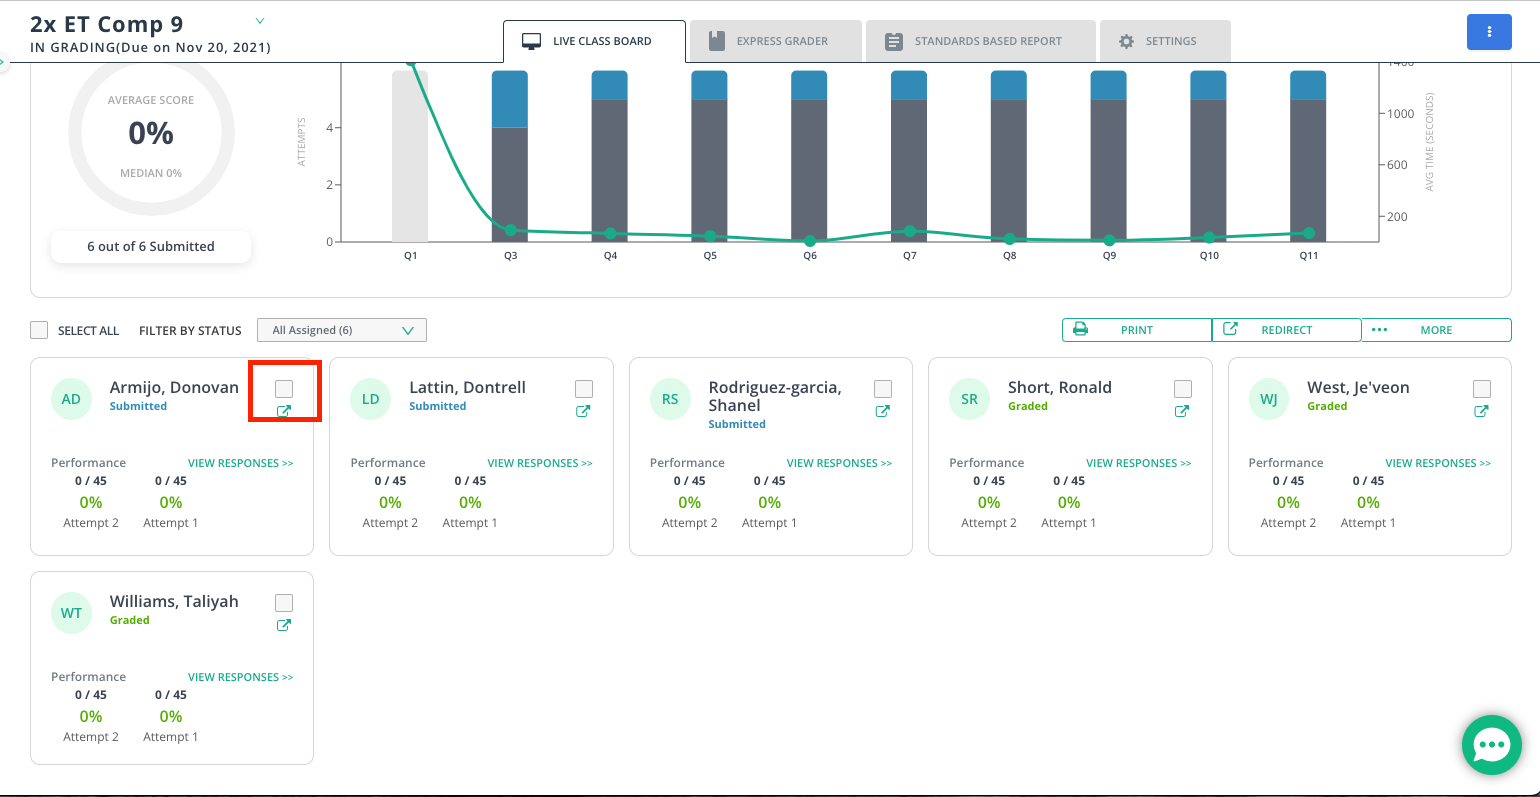This screenshot has height=797, width=1540.
Task: Open external link icon on Williams, Taliyah card
Action: [284, 625]
